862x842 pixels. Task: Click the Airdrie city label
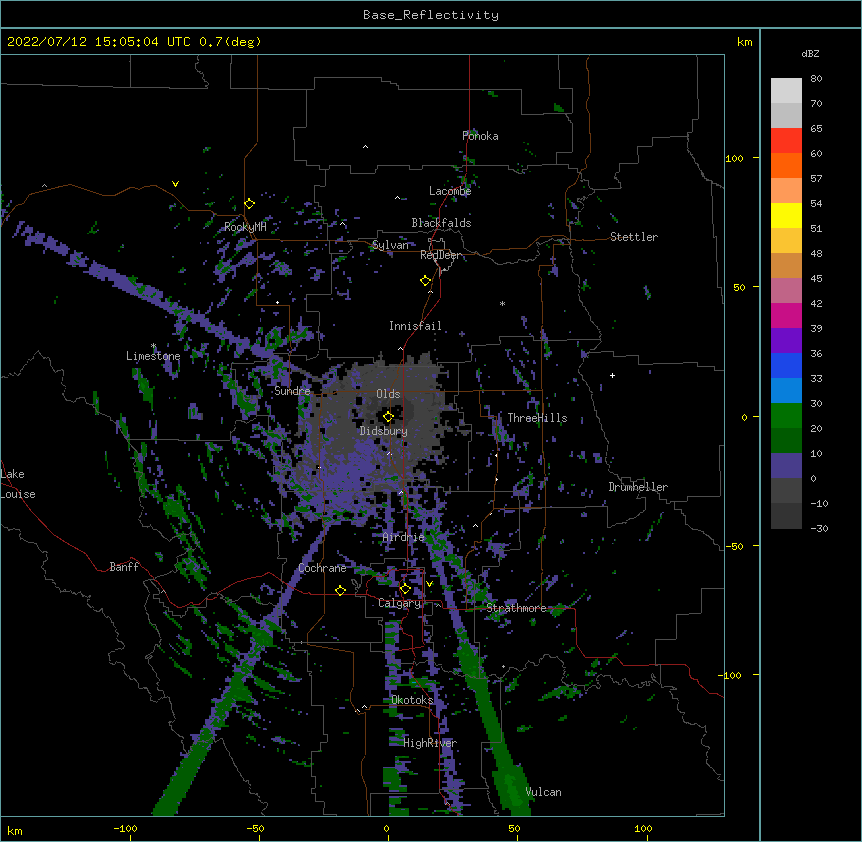coord(404,537)
